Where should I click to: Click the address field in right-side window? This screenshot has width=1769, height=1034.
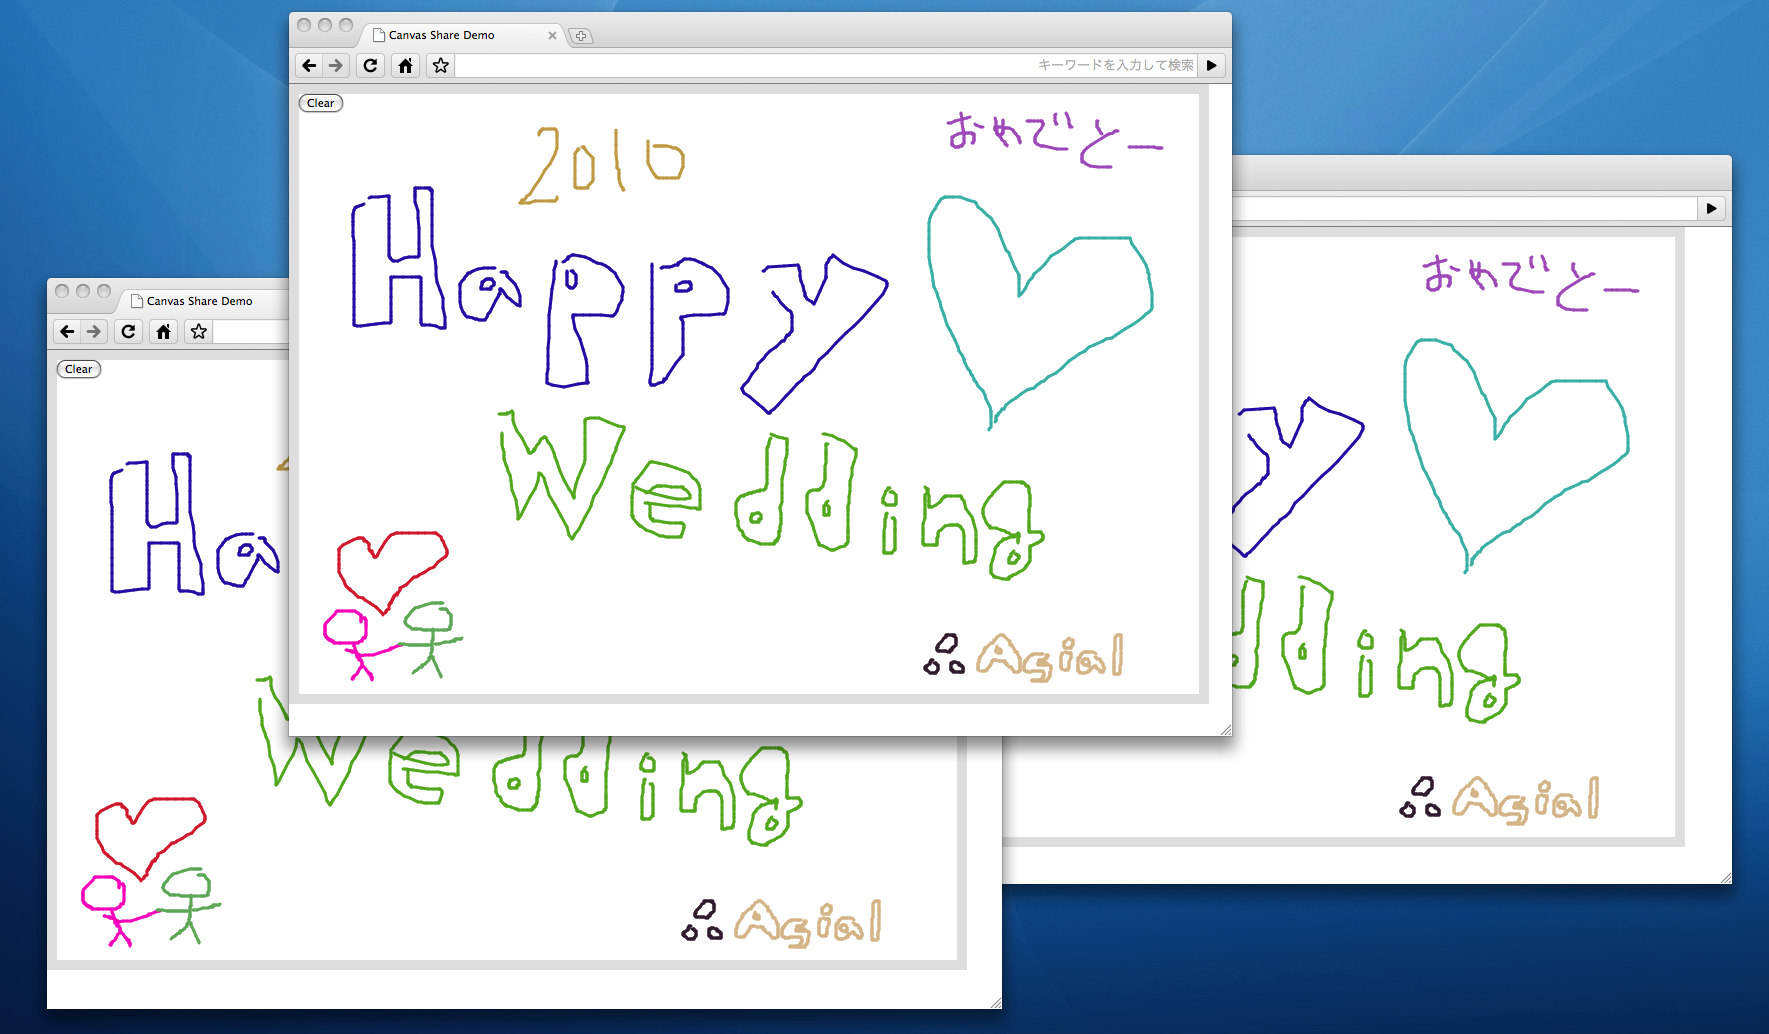pos(1460,209)
